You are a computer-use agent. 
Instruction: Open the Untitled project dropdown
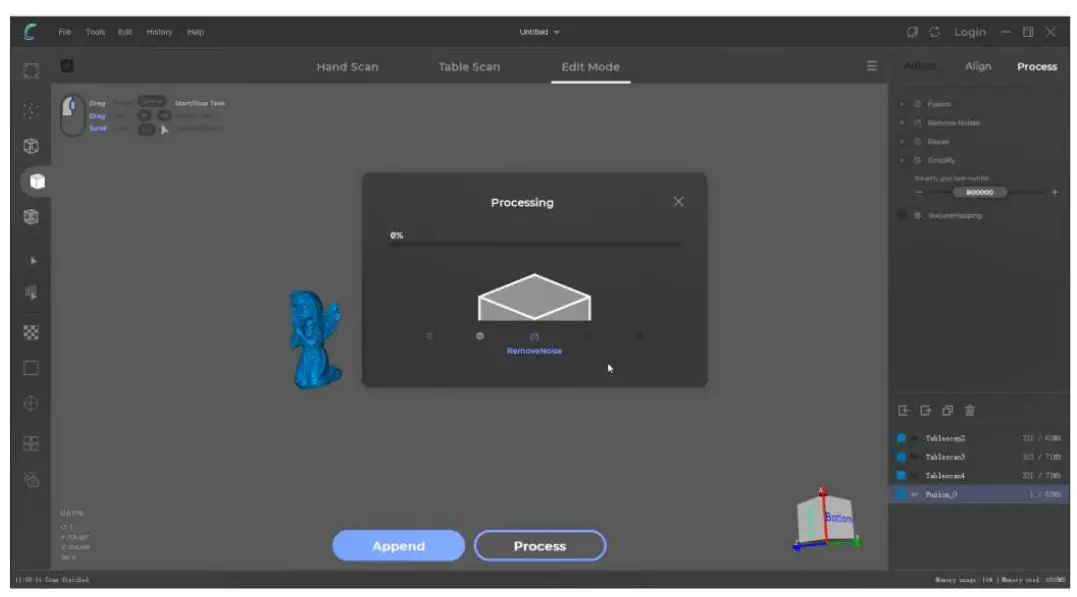[x=539, y=32]
